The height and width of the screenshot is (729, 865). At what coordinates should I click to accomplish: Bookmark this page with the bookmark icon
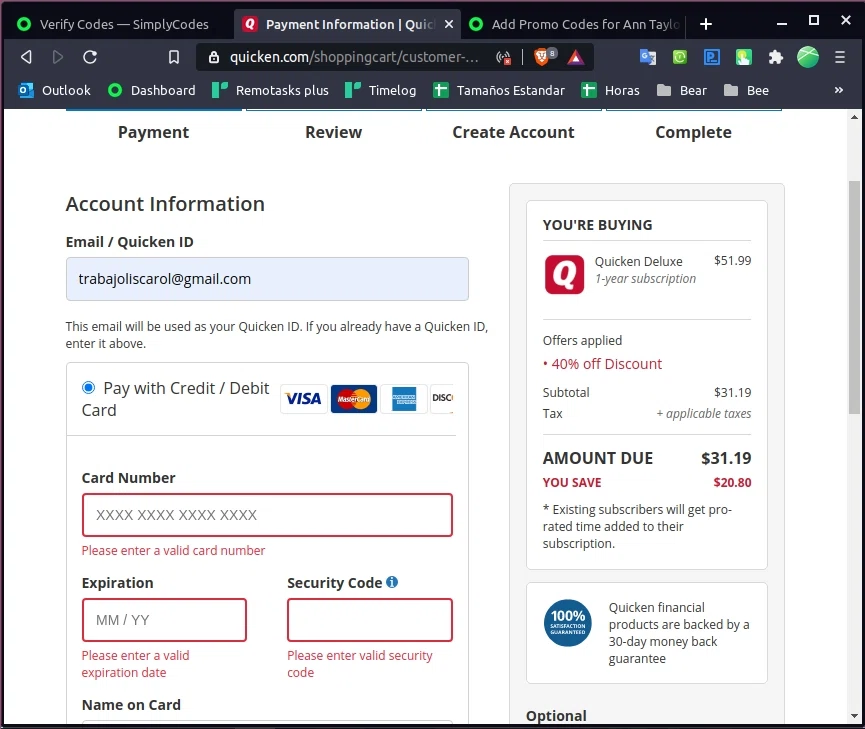pyautogui.click(x=174, y=57)
